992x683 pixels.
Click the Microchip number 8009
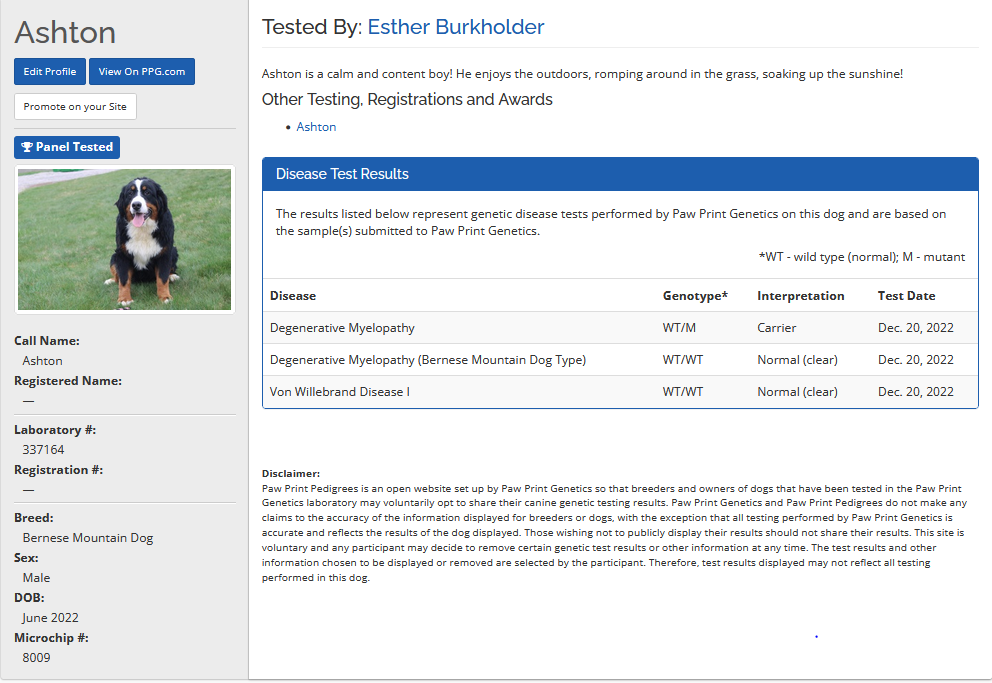(x=36, y=658)
